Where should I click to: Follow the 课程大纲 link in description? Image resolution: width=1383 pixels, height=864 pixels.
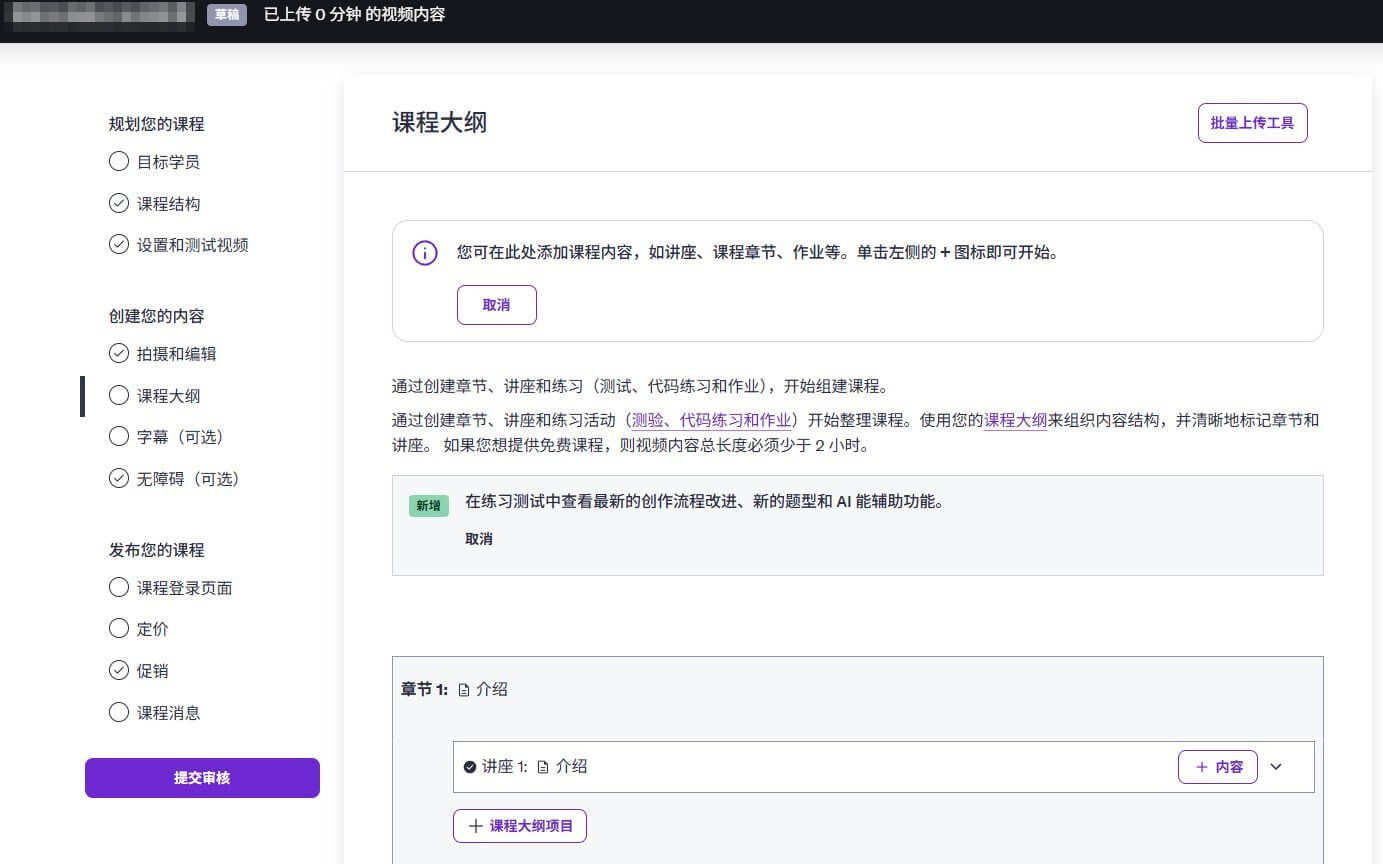click(x=1015, y=421)
